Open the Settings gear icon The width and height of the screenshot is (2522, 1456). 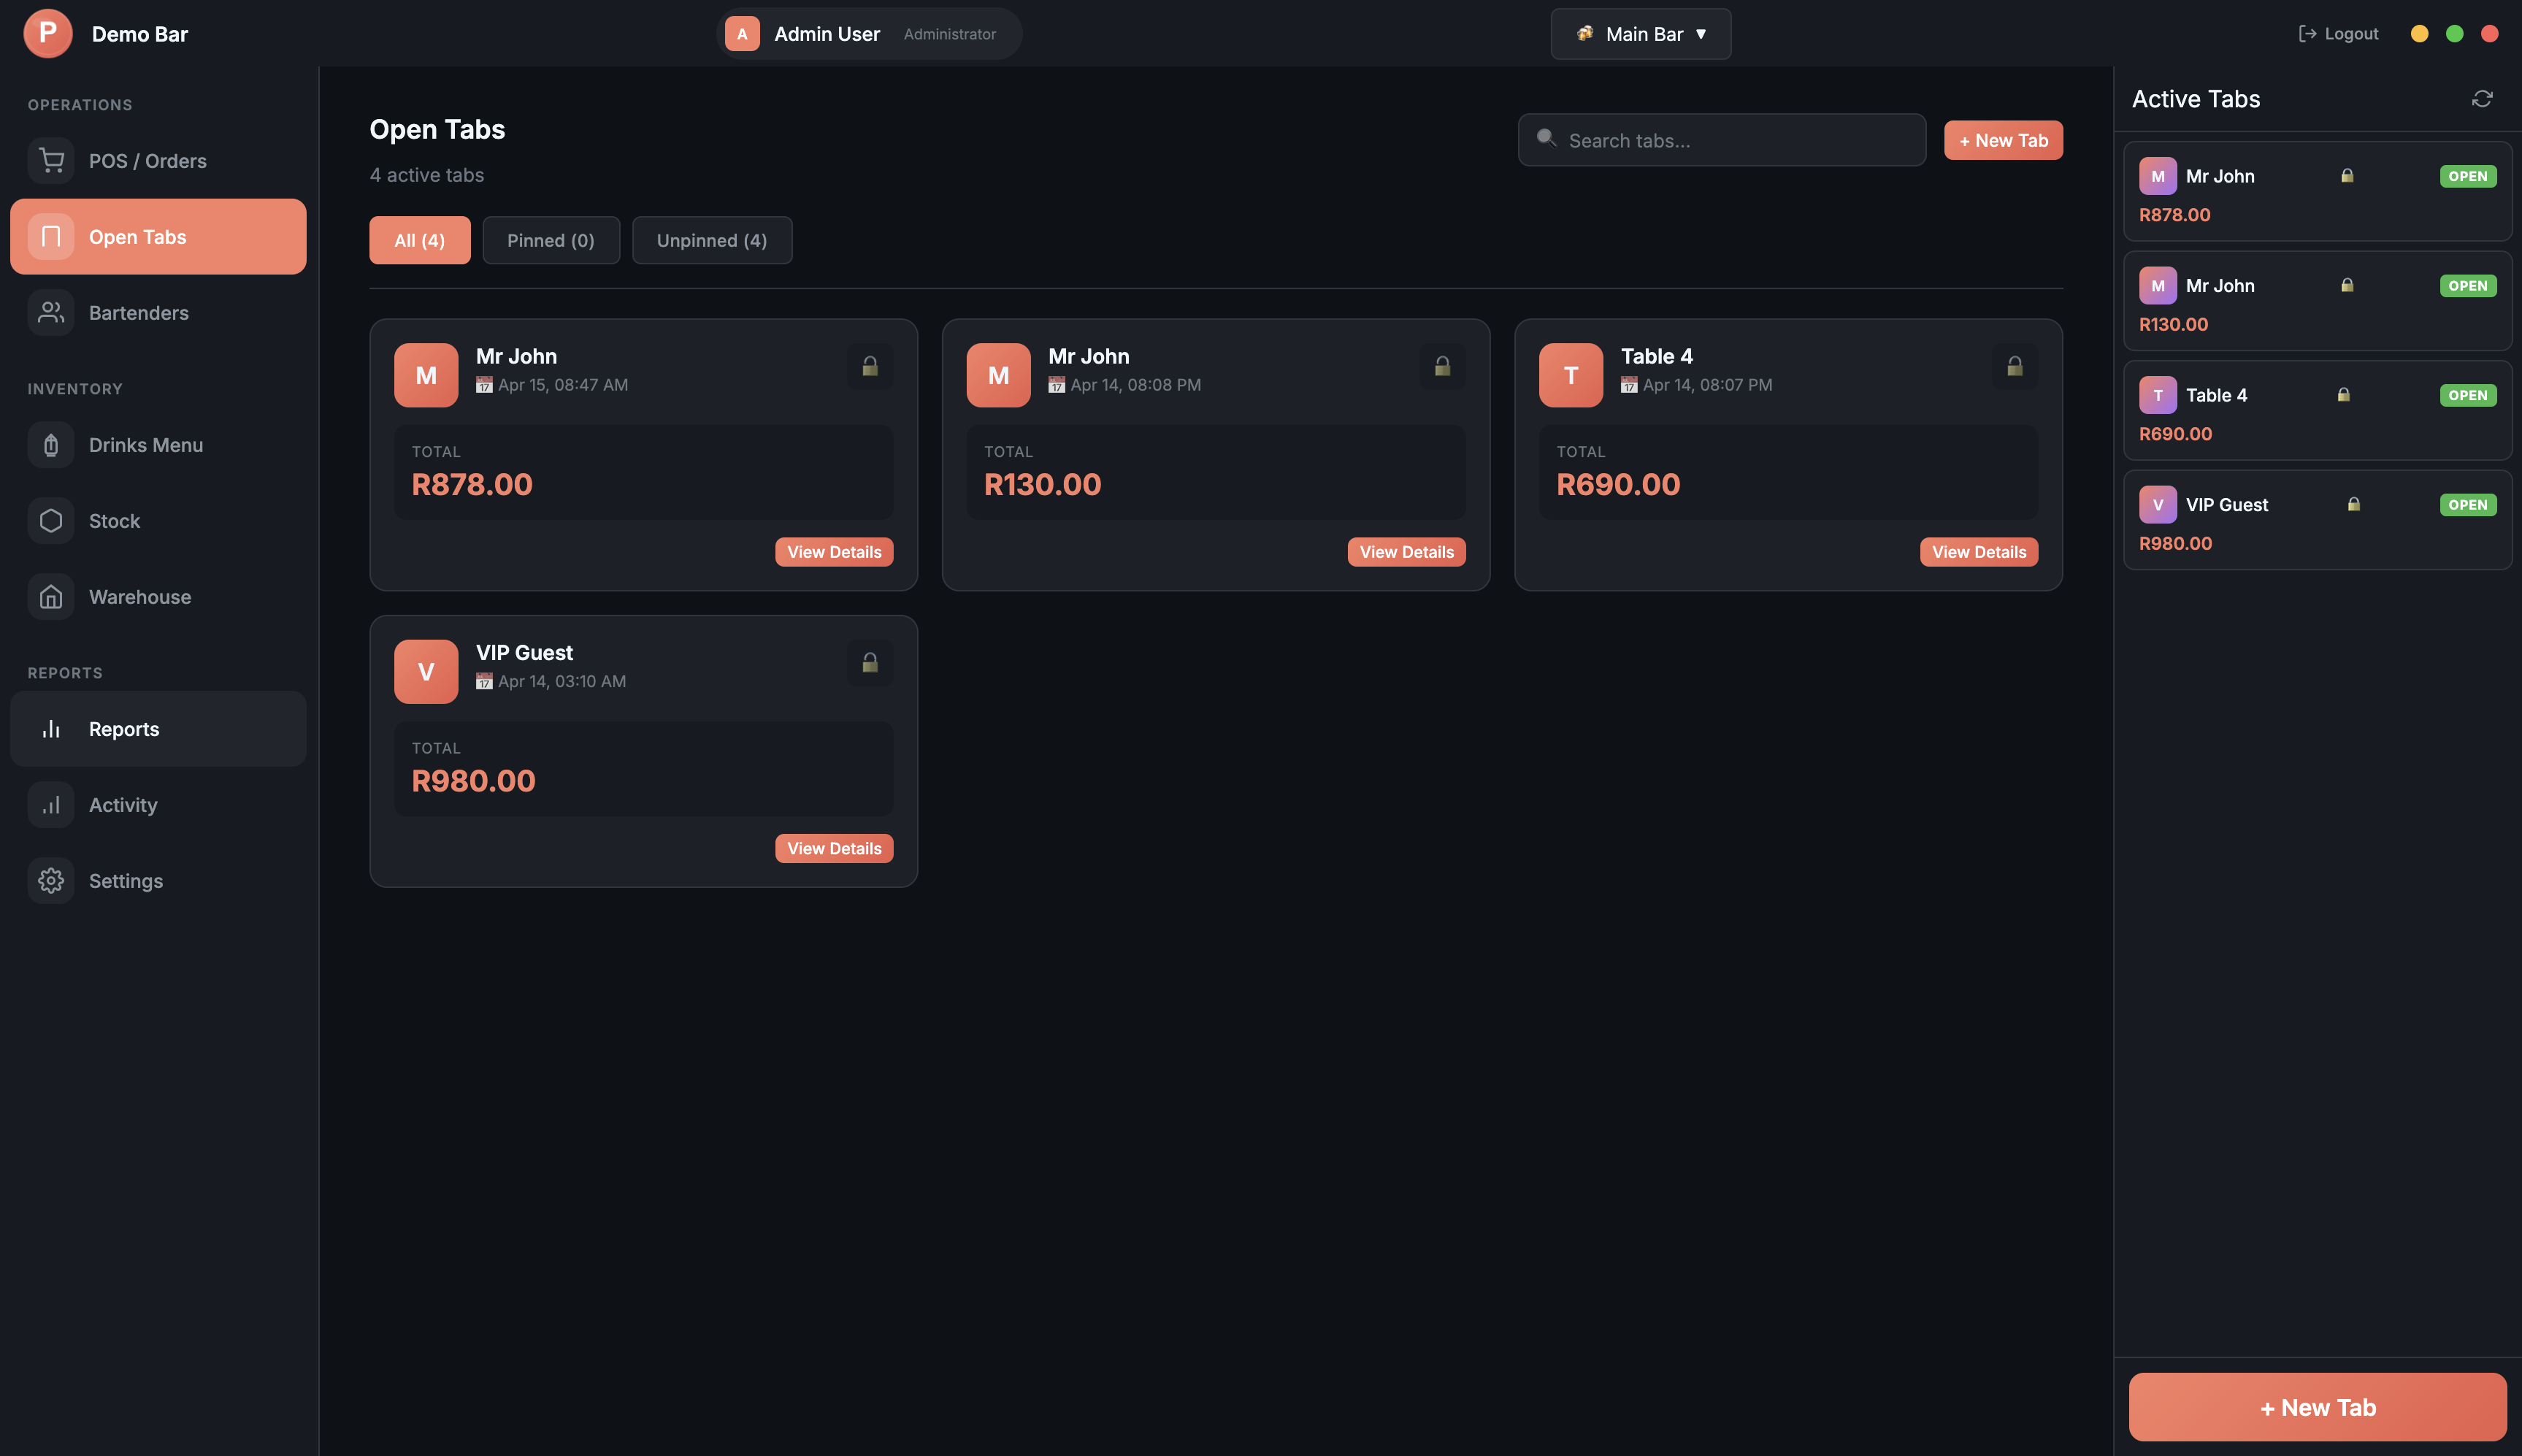(x=50, y=880)
